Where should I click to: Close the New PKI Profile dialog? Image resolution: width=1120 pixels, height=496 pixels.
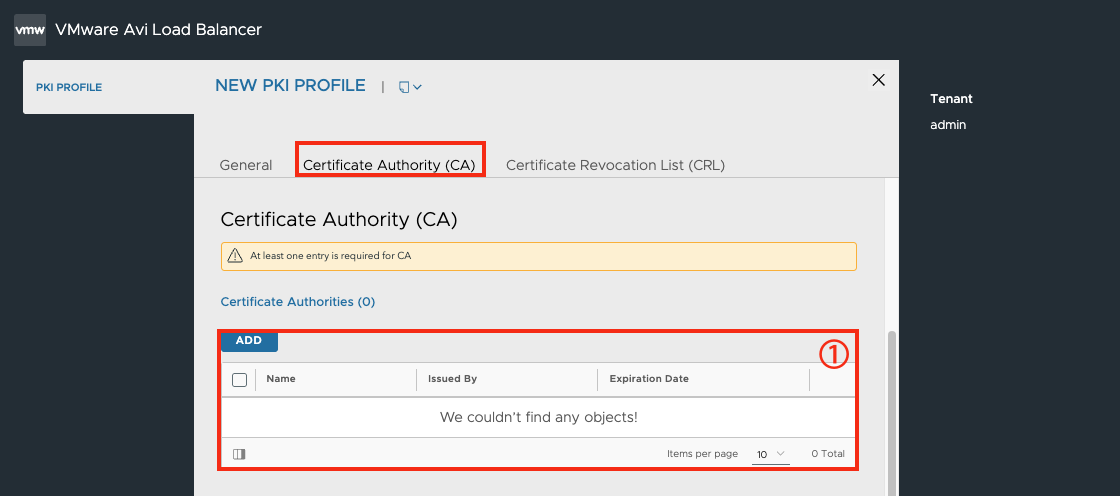(x=879, y=80)
